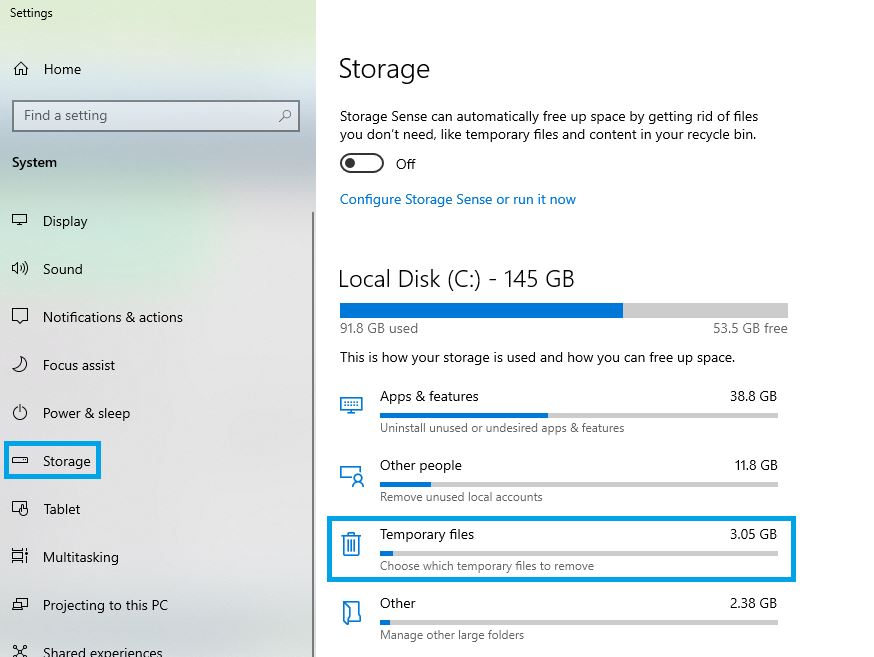Open the Other large folders category
This screenshot has width=874, height=657.
pyautogui.click(x=561, y=618)
